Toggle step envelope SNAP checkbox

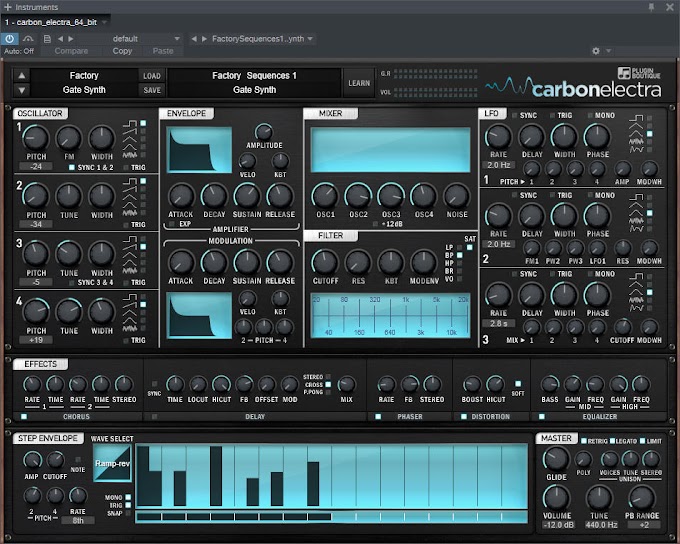pyautogui.click(x=128, y=513)
